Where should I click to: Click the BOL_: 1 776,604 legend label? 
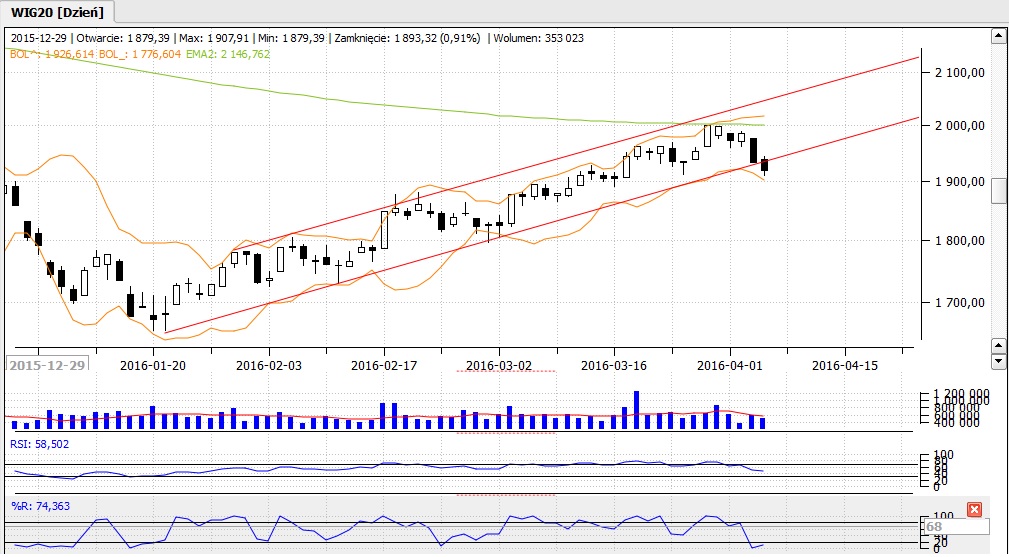point(140,55)
